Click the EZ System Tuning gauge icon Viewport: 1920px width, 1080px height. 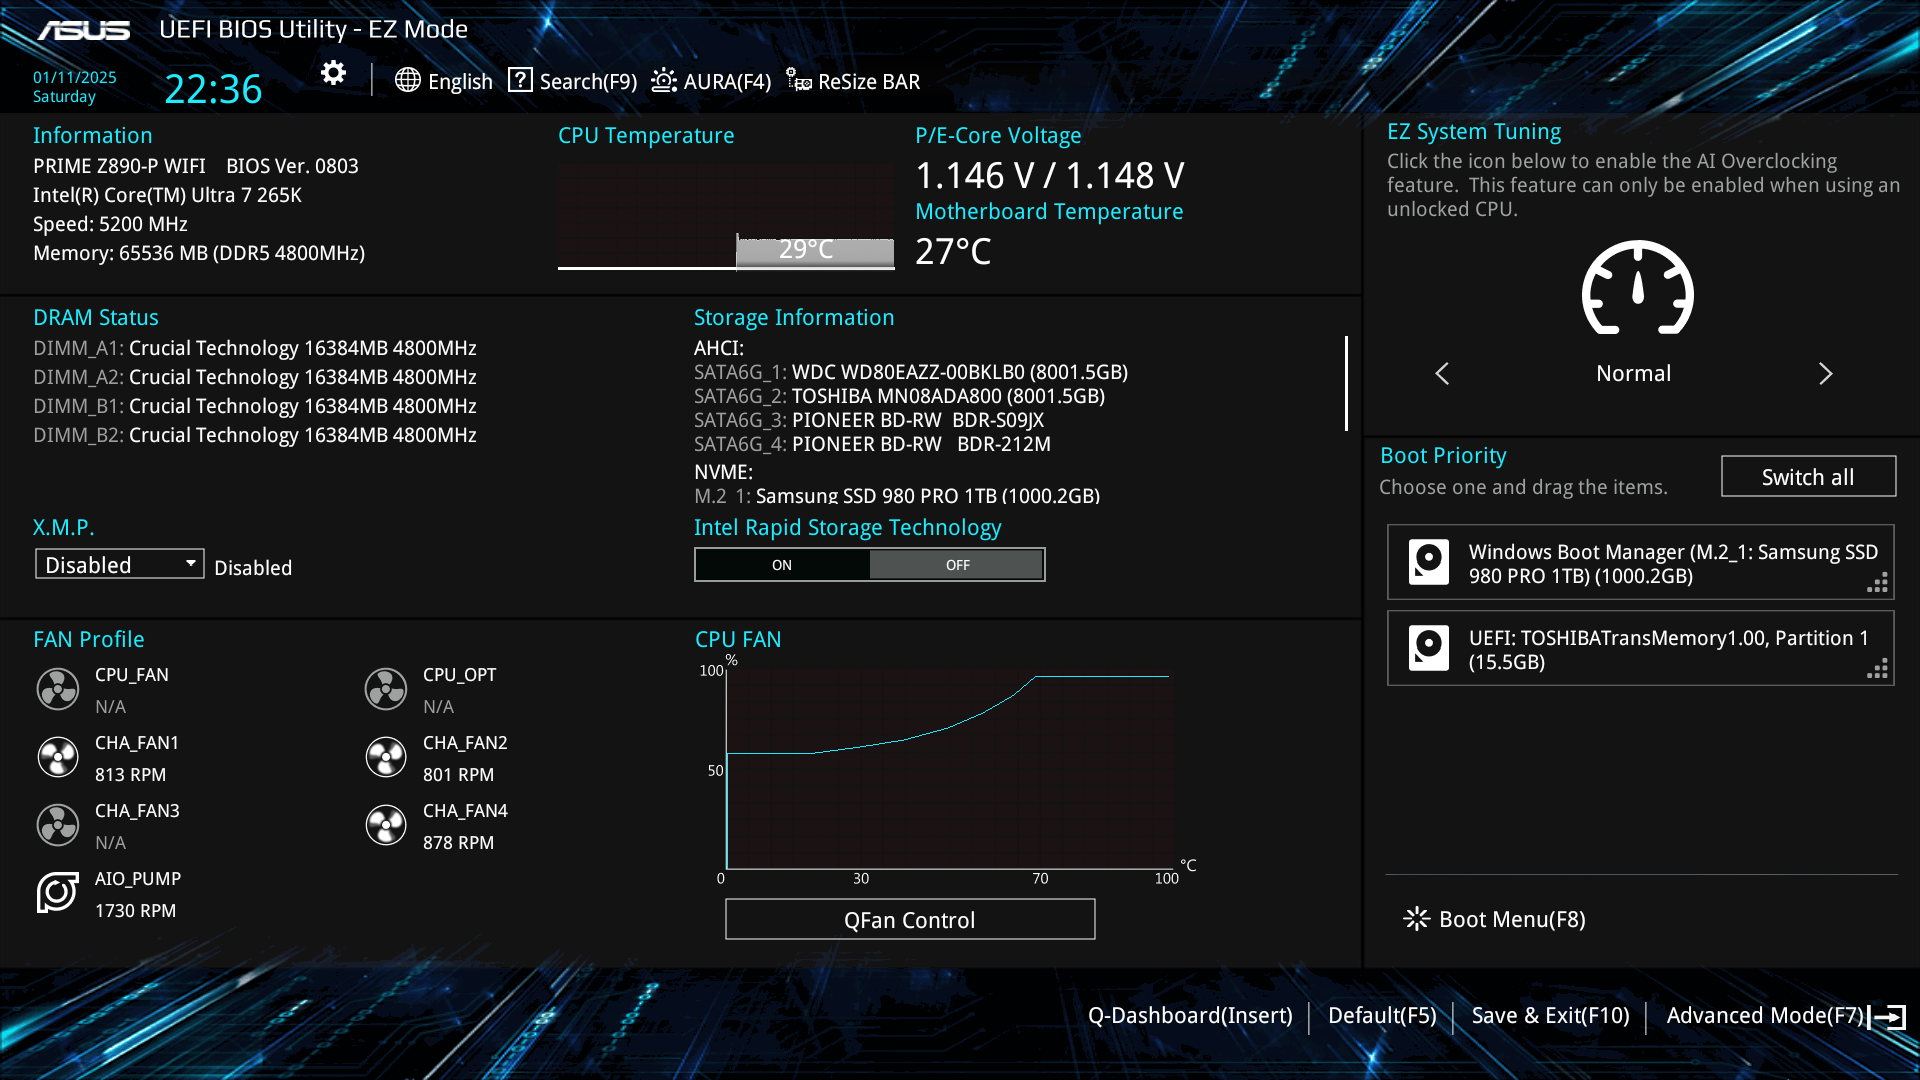[x=1637, y=288]
